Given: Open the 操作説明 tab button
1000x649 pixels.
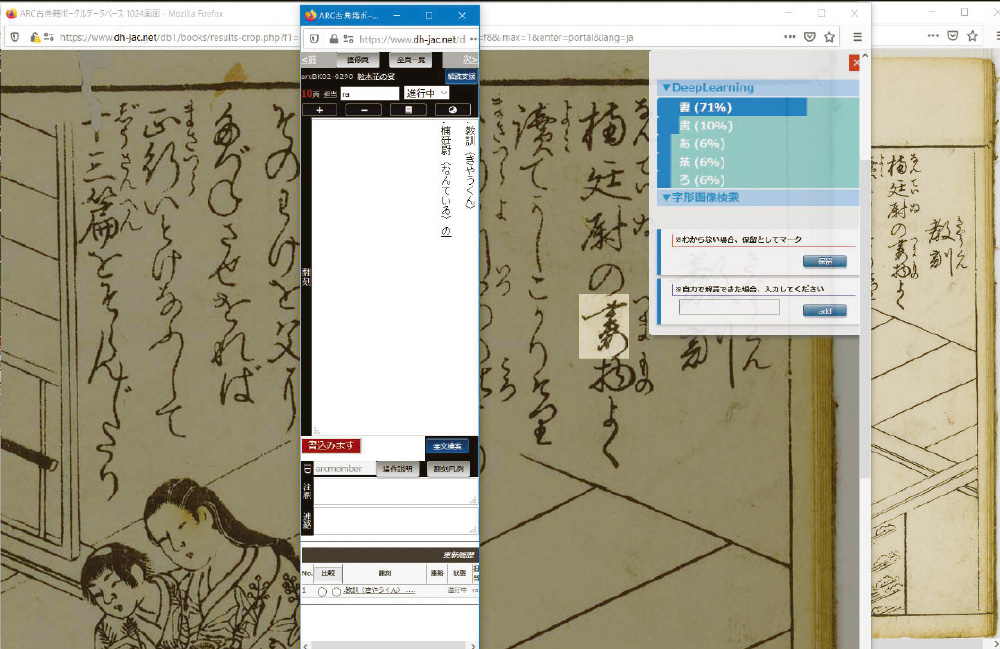Looking at the screenshot, I should (x=397, y=469).
